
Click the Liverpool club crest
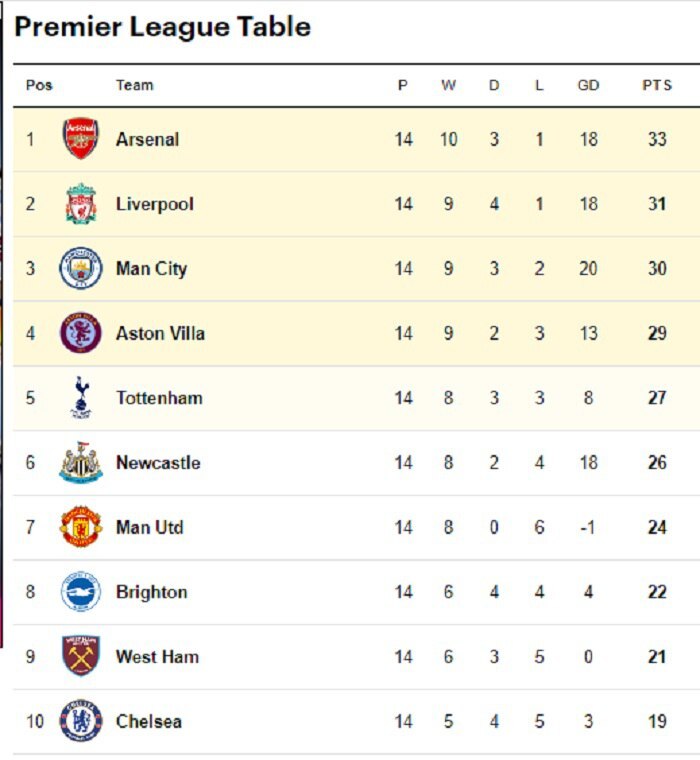(x=81, y=204)
